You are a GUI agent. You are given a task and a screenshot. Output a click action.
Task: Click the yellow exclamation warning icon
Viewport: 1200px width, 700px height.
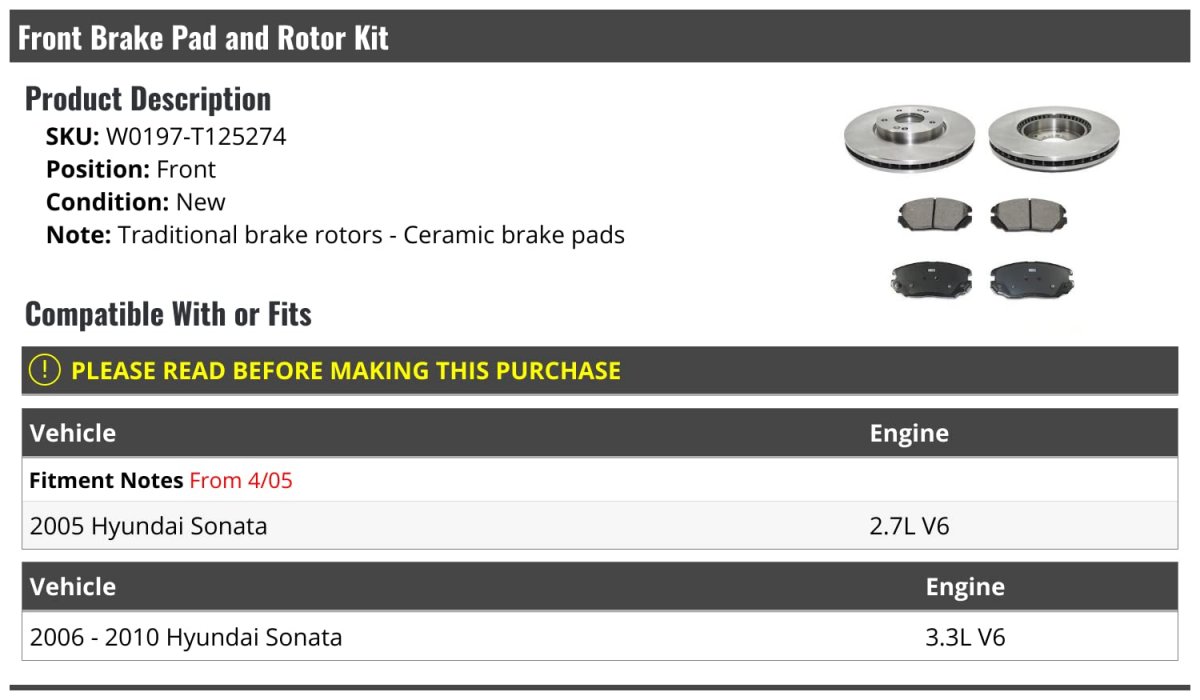pyautogui.click(x=45, y=370)
